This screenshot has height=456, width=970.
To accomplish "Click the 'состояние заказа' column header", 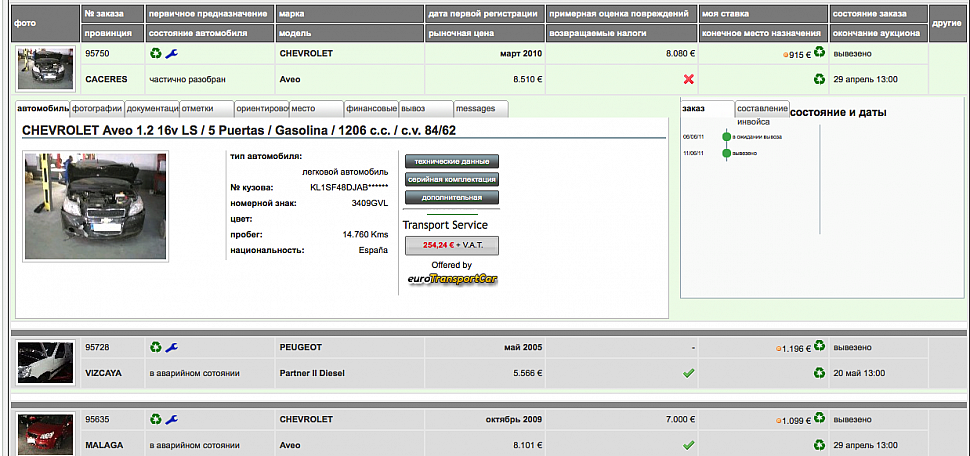I will pos(878,14).
